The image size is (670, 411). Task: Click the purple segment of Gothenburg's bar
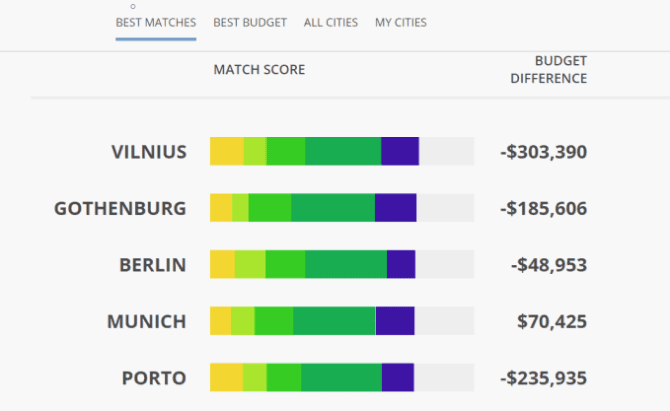(x=395, y=208)
